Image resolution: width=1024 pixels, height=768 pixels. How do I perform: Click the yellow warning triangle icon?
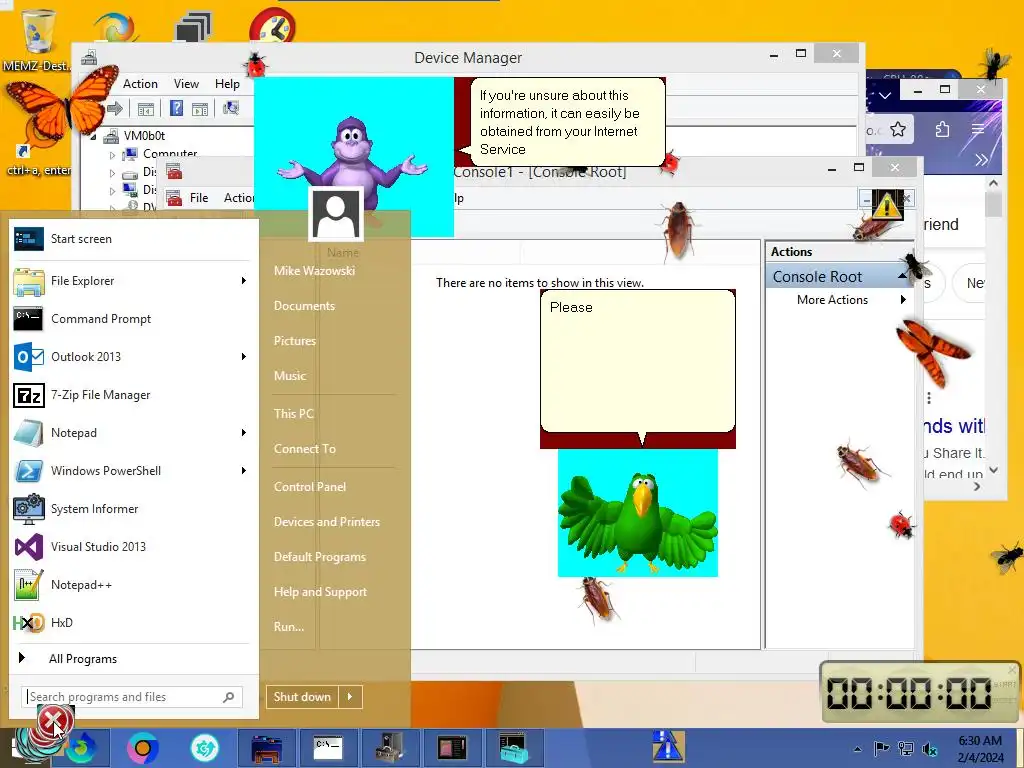[x=886, y=206]
